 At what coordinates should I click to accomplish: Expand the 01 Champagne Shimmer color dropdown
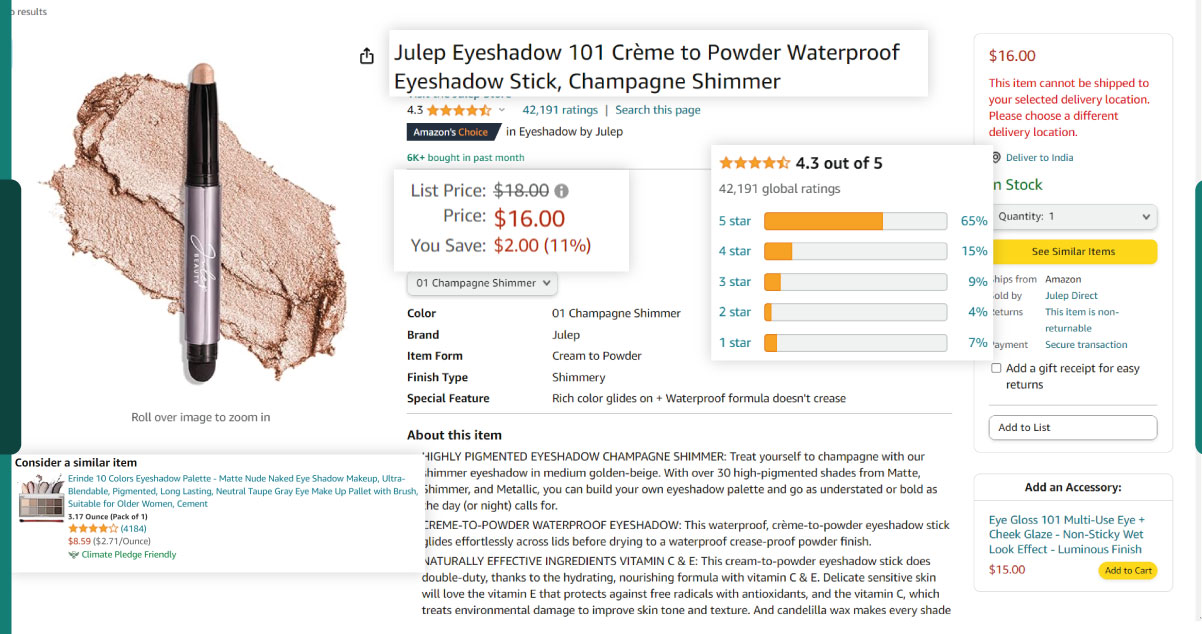[482, 284]
